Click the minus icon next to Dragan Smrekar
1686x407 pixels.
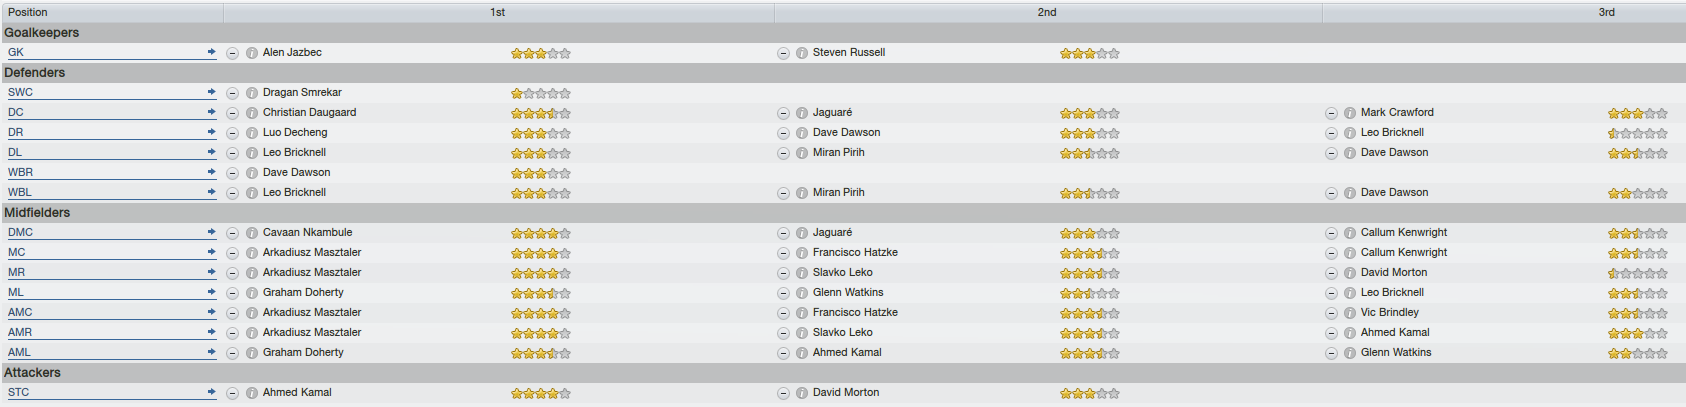tap(232, 93)
